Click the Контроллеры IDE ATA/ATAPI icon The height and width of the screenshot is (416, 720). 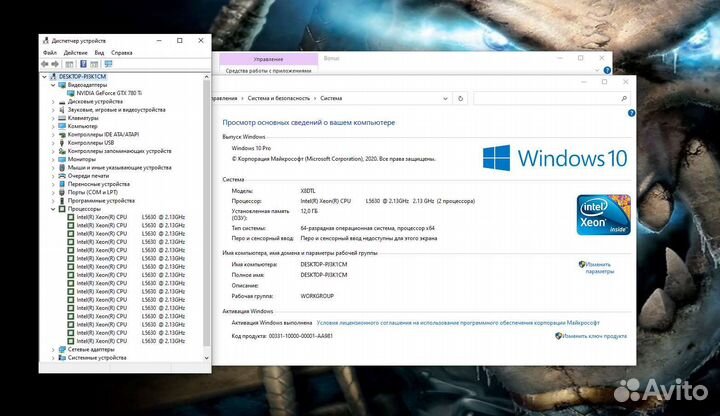pyautogui.click(x=62, y=135)
